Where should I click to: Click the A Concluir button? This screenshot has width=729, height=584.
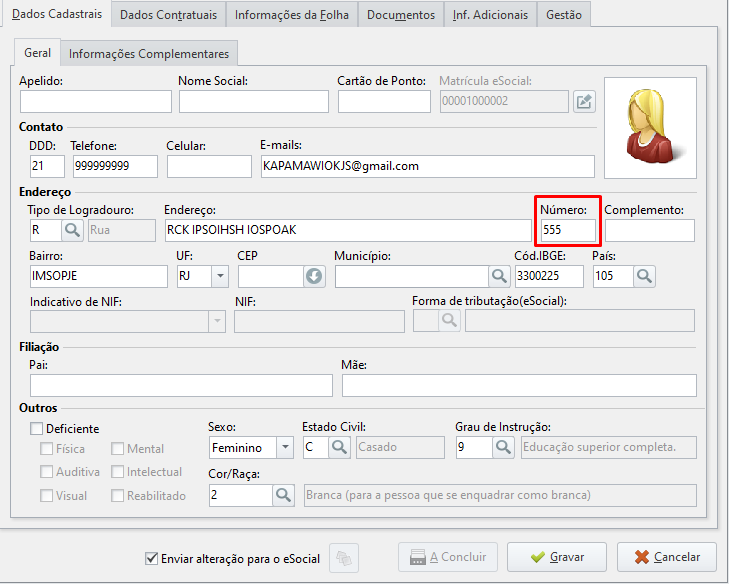[x=448, y=557]
